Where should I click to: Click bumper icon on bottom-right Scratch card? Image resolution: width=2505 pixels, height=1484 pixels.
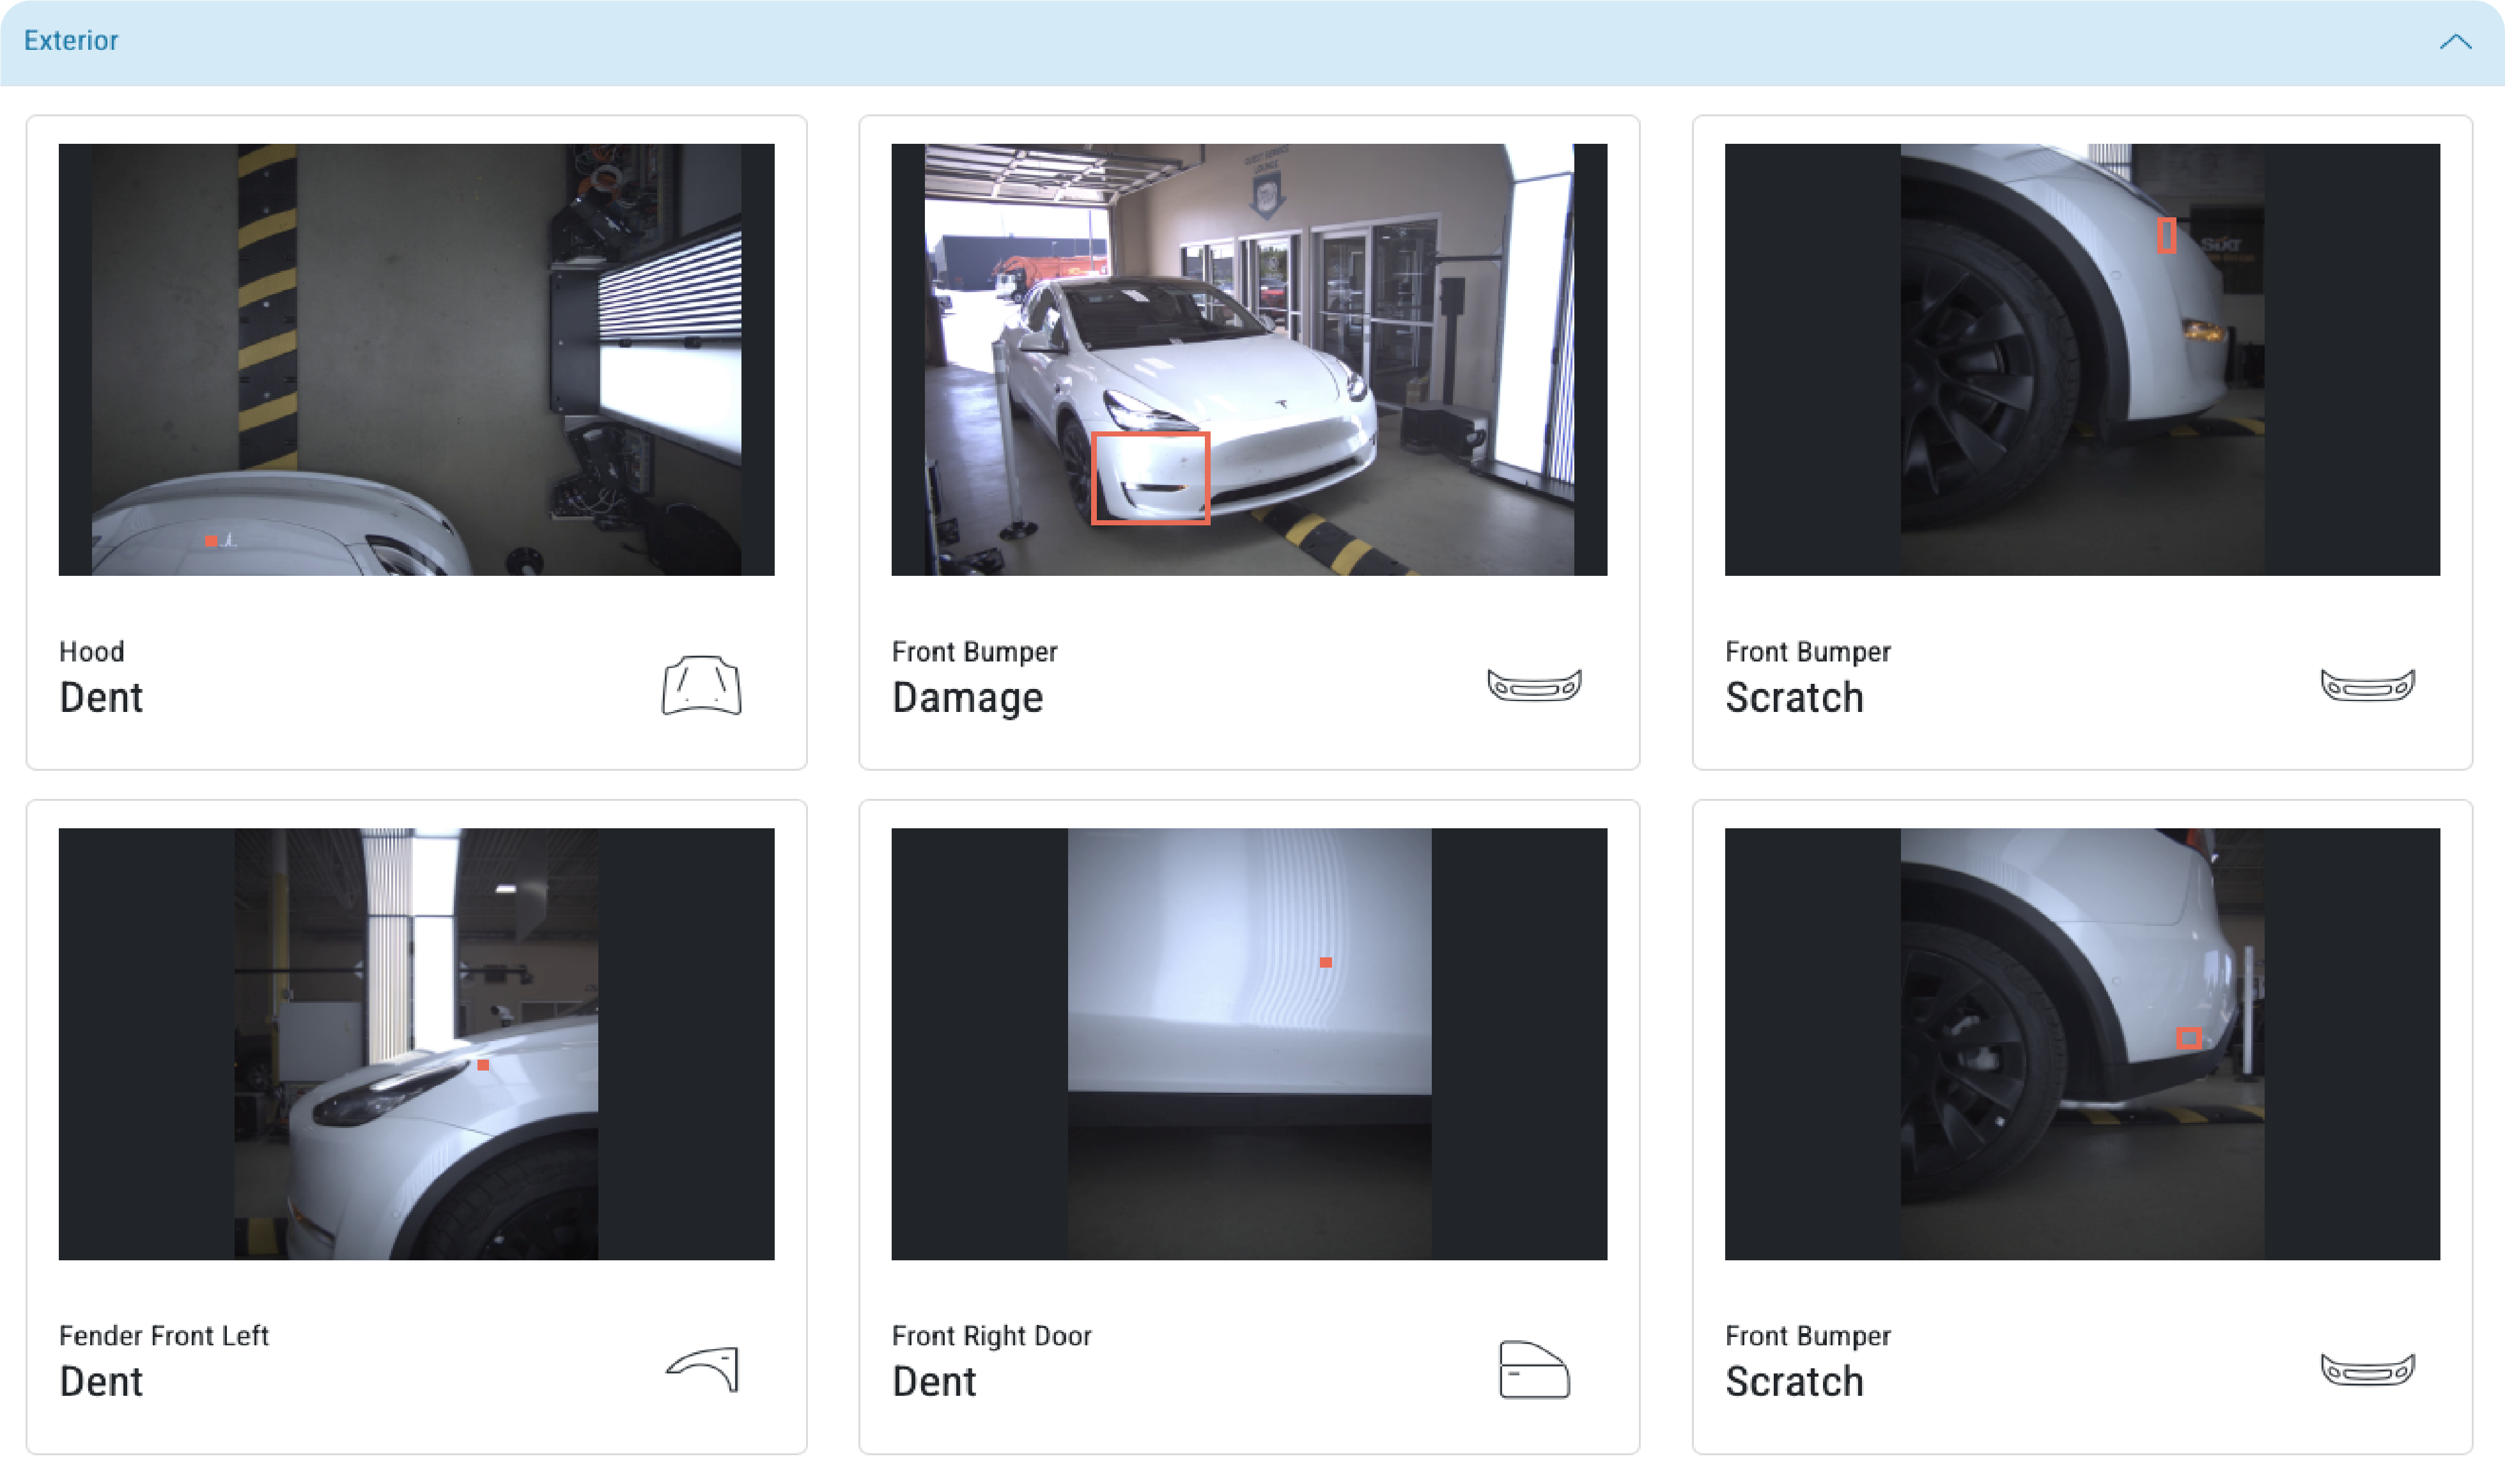pyautogui.click(x=2367, y=1369)
